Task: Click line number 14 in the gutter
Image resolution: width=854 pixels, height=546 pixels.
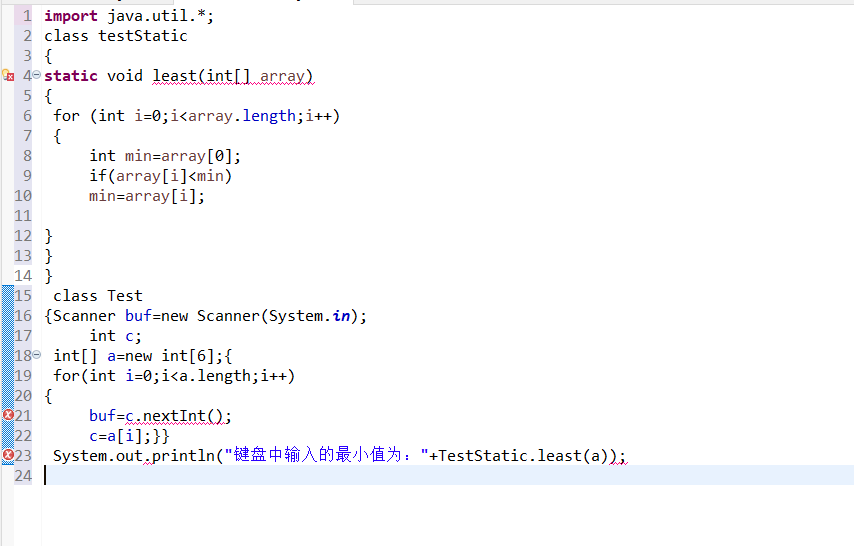Action: (x=23, y=276)
